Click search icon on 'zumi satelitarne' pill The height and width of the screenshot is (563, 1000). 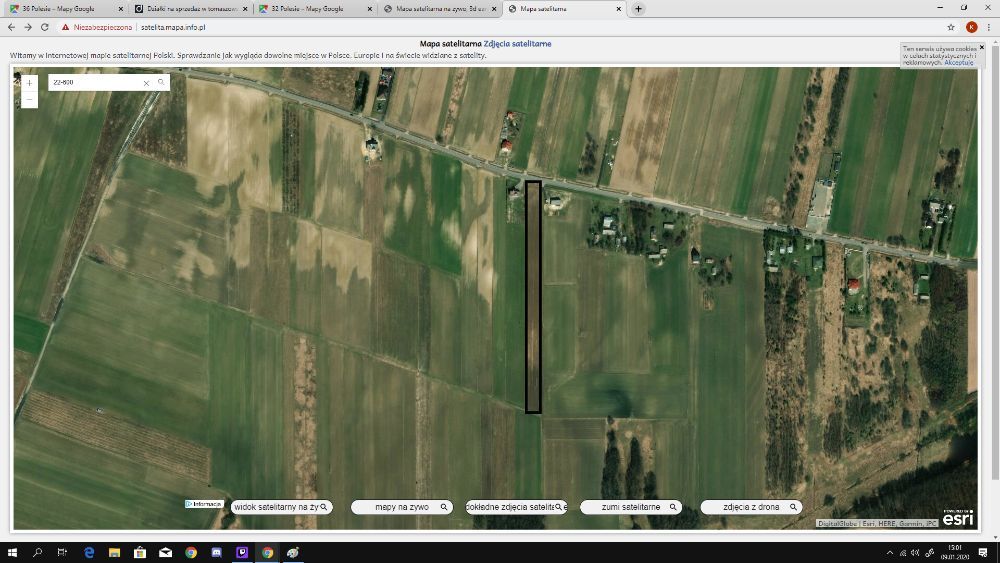pos(673,507)
